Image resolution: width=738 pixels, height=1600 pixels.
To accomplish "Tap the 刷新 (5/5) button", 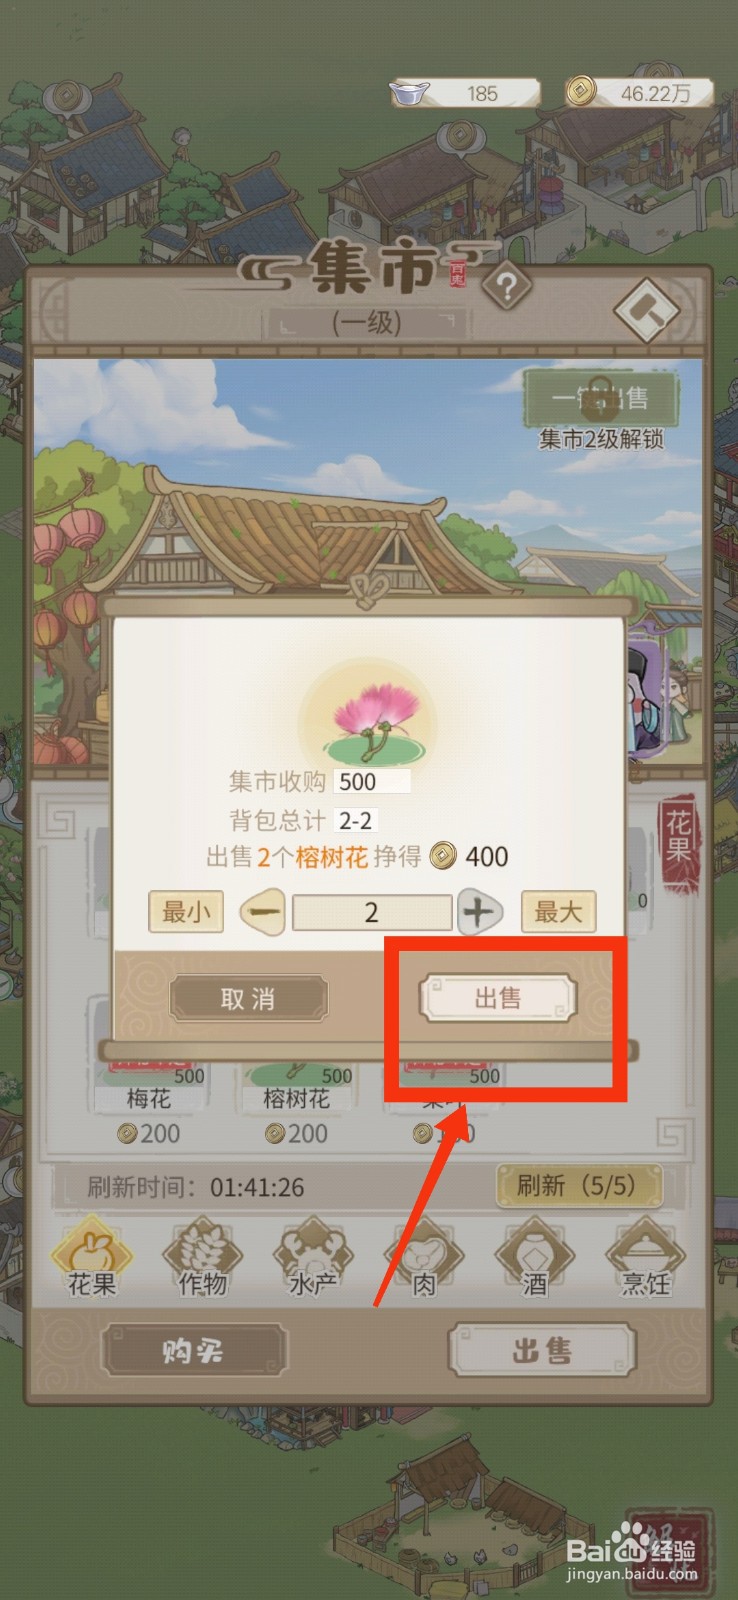I will (579, 1186).
